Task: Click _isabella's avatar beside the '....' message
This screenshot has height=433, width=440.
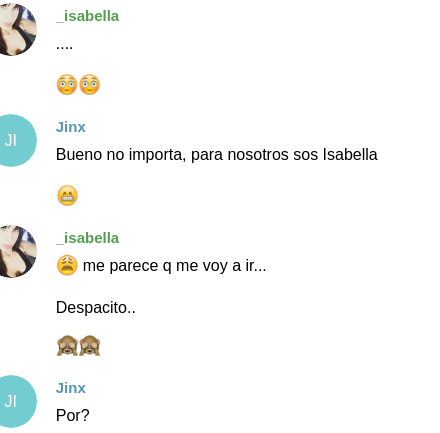Action: pyautogui.click(x=15, y=29)
